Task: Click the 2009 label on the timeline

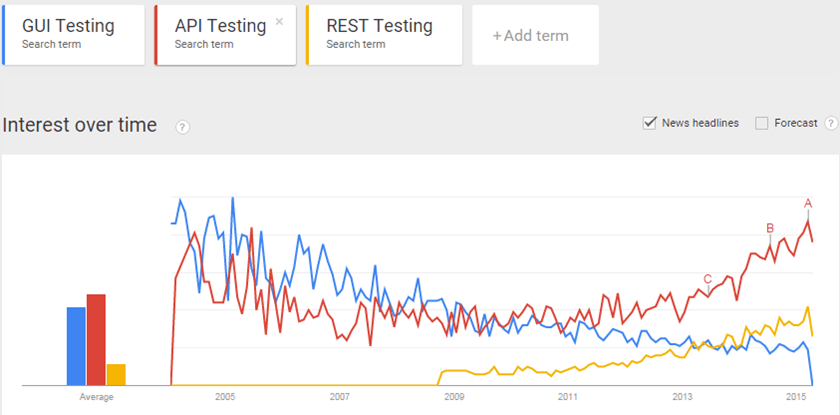Action: pos(454,397)
